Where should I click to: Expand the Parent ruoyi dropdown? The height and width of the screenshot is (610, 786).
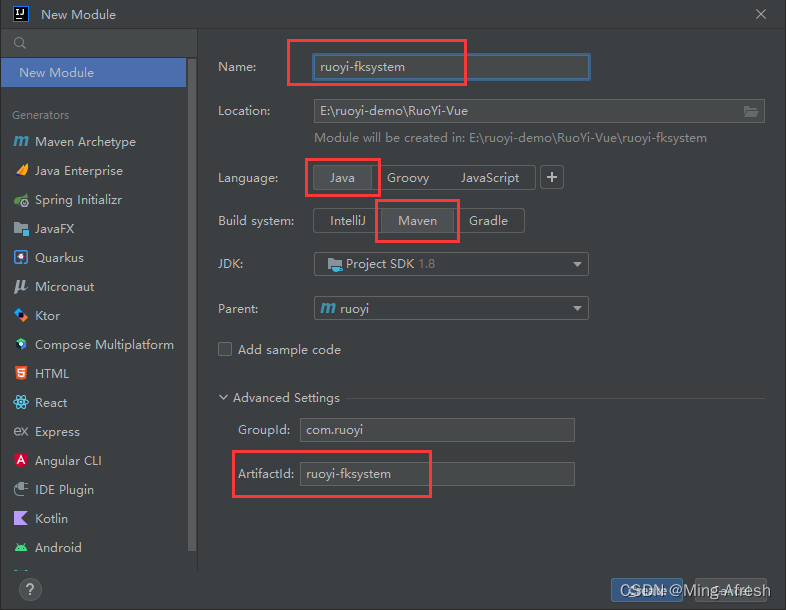[x=451, y=309]
